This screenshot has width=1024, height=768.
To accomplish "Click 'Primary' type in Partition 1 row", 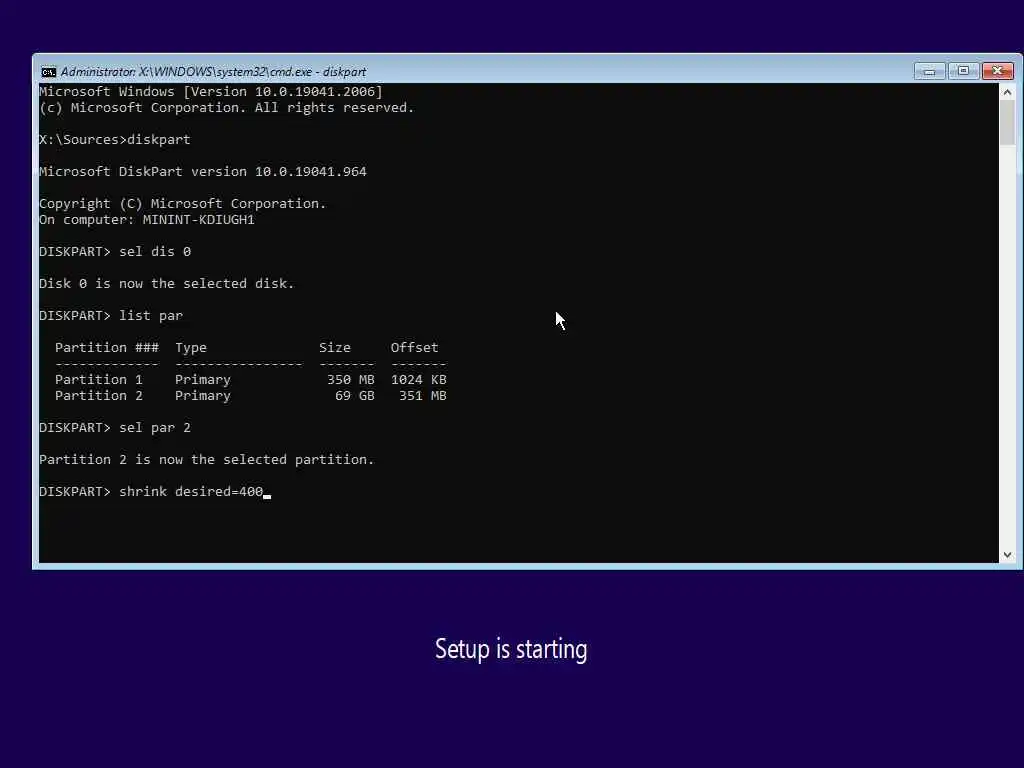I will coord(202,380).
